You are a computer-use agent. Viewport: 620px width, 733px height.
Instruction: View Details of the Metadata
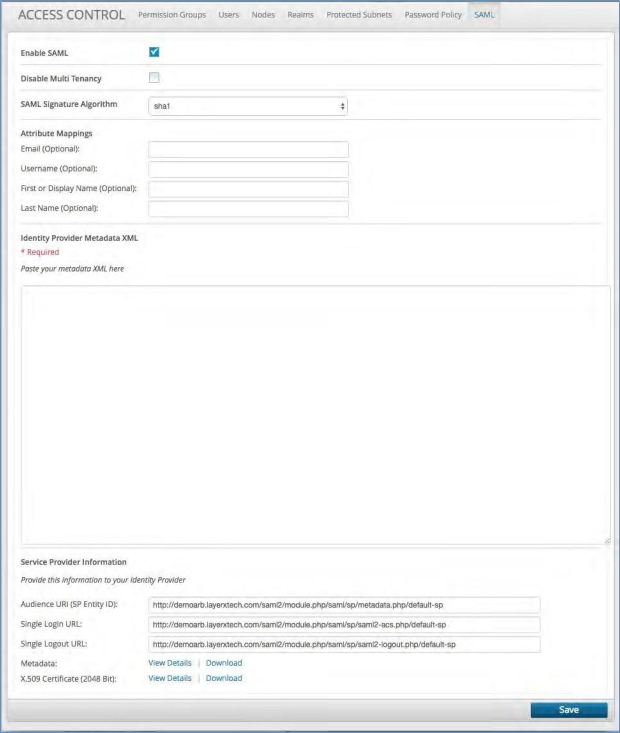tap(169, 663)
